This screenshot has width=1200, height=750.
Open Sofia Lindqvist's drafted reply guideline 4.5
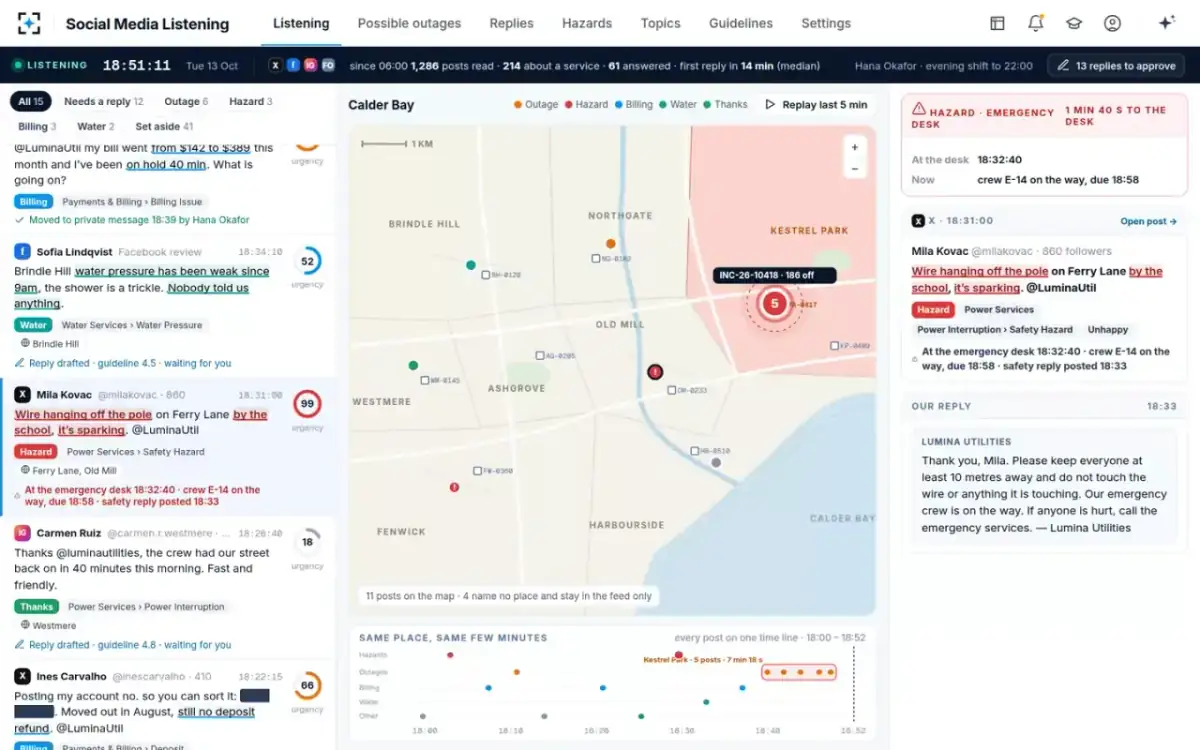(123, 363)
